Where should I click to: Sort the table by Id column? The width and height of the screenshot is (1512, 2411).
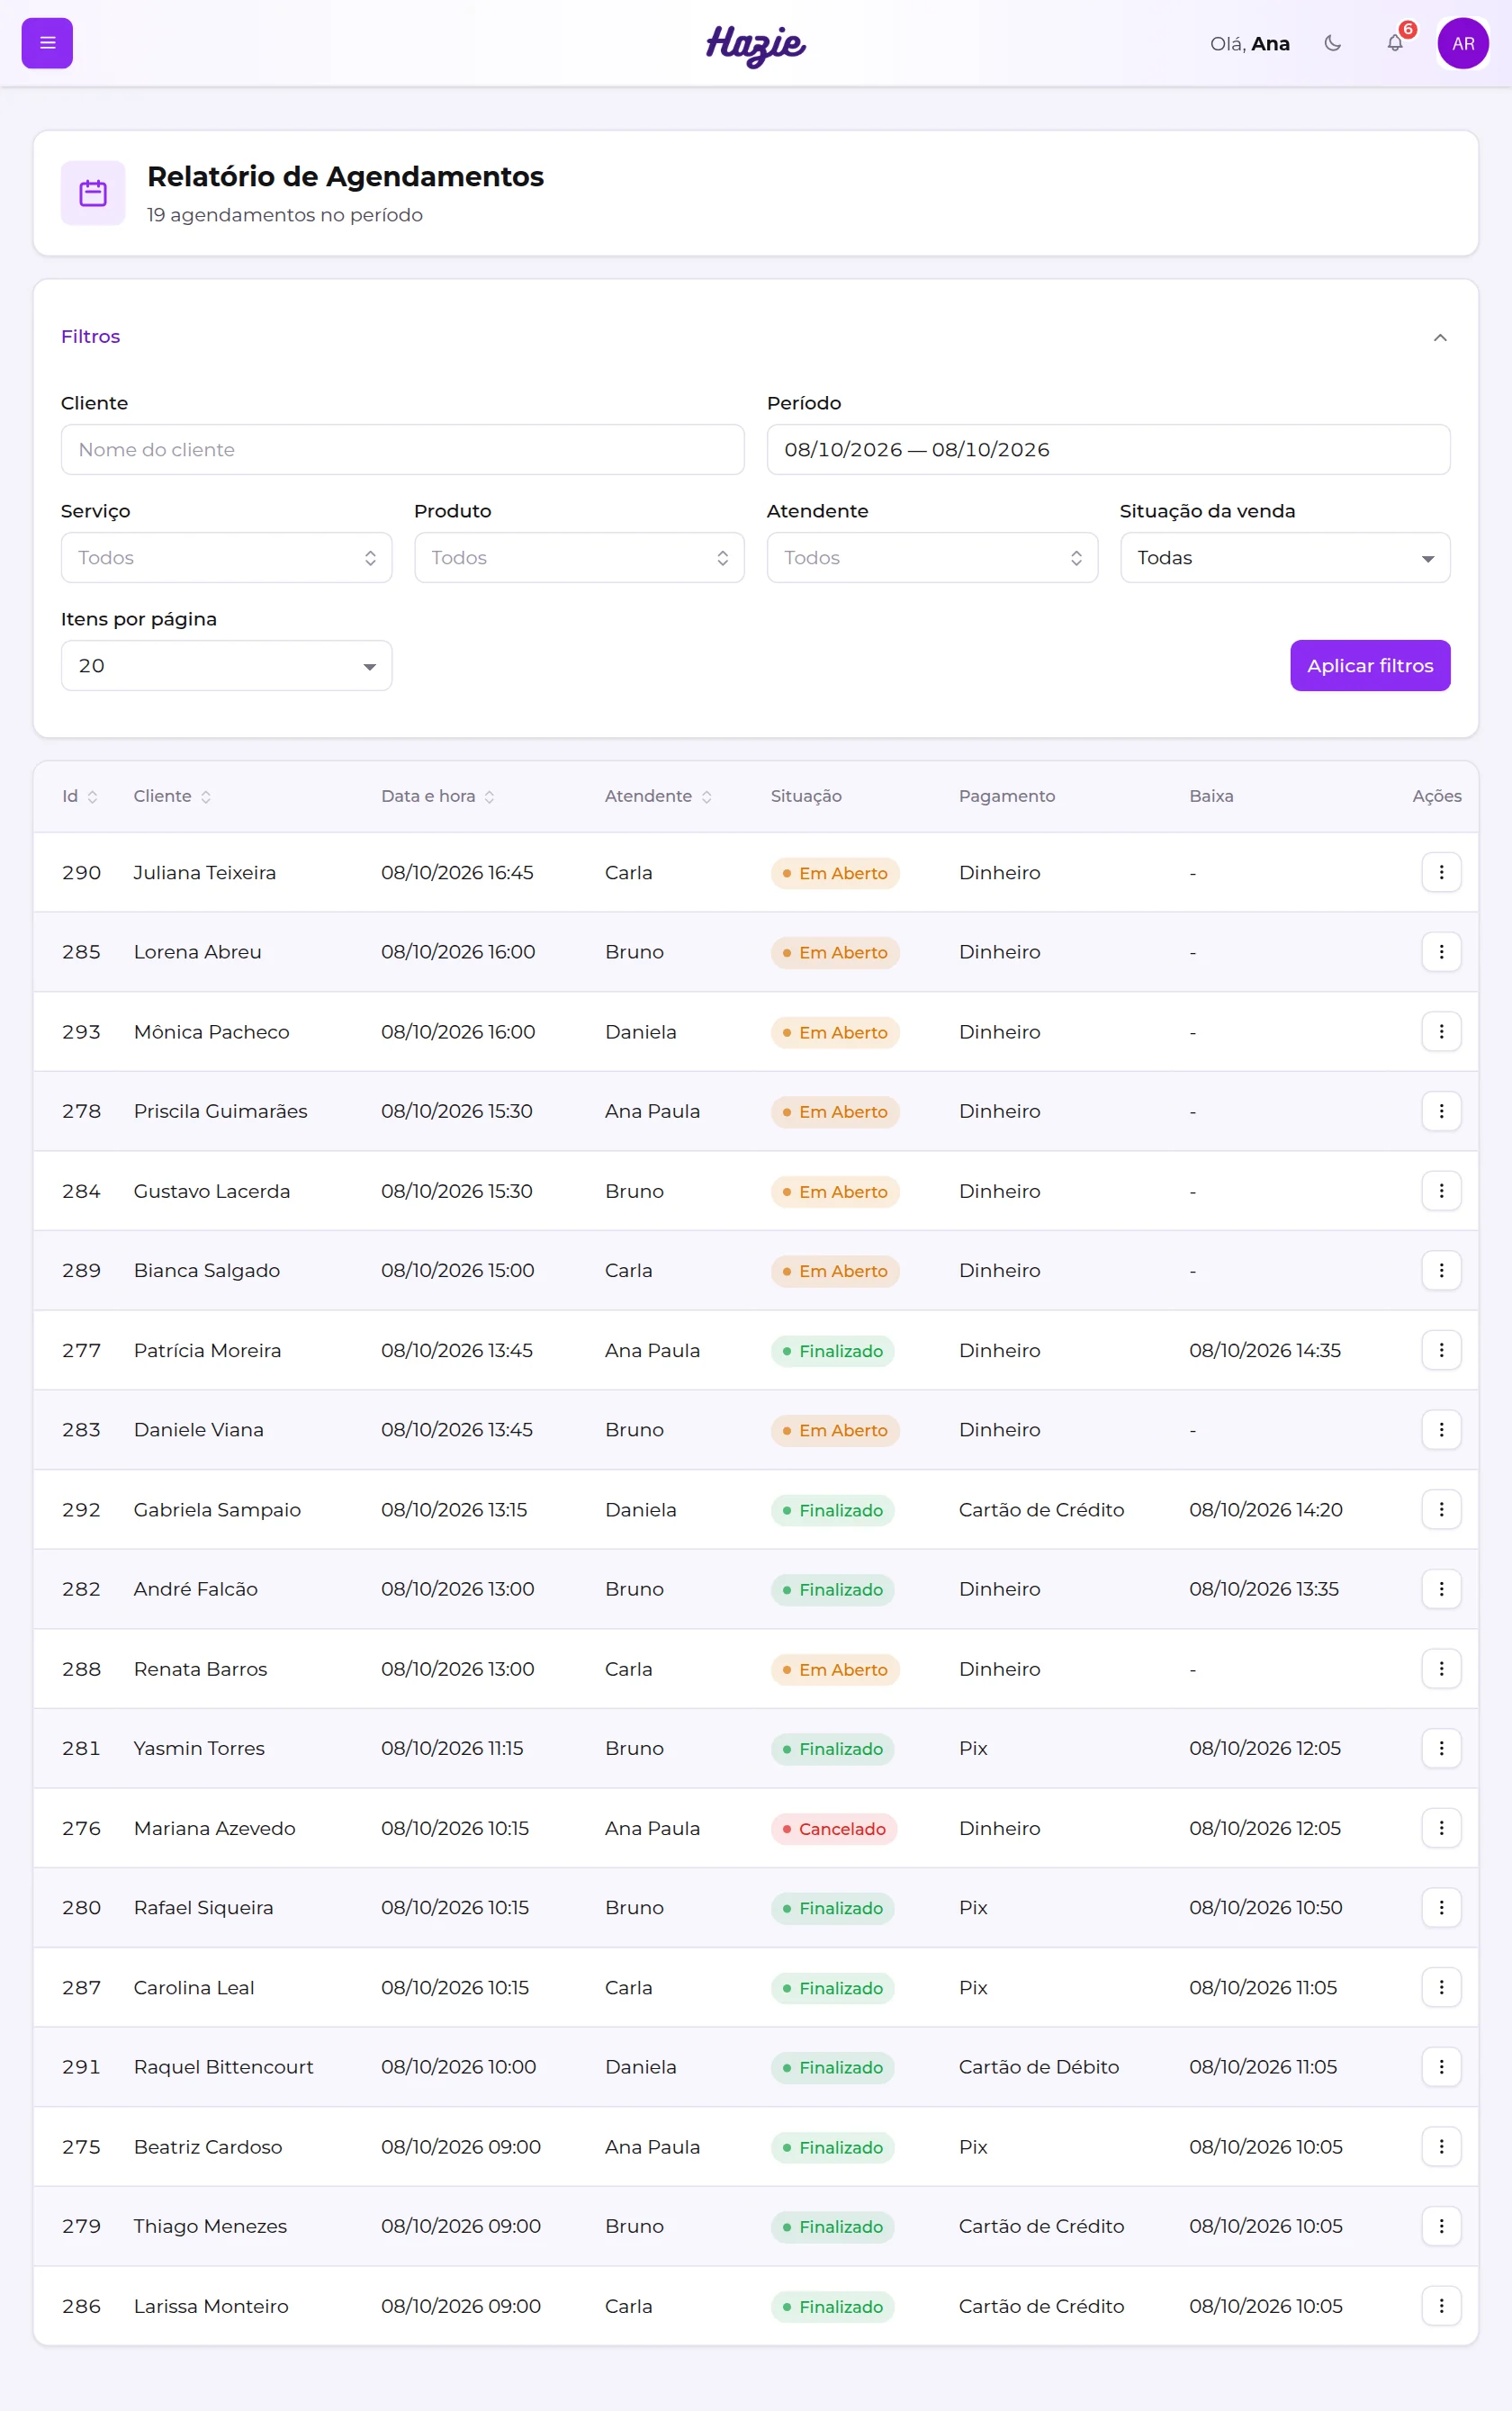[80, 797]
